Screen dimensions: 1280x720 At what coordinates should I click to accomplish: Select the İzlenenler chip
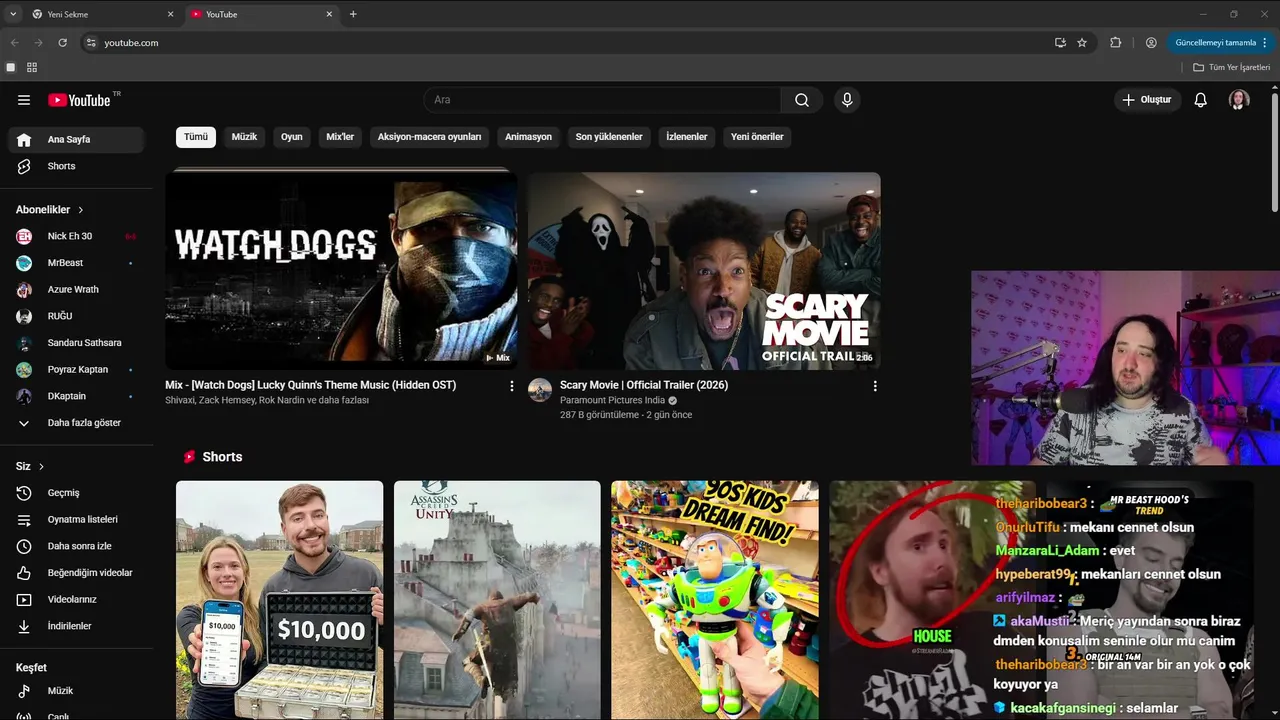pyautogui.click(x=687, y=137)
